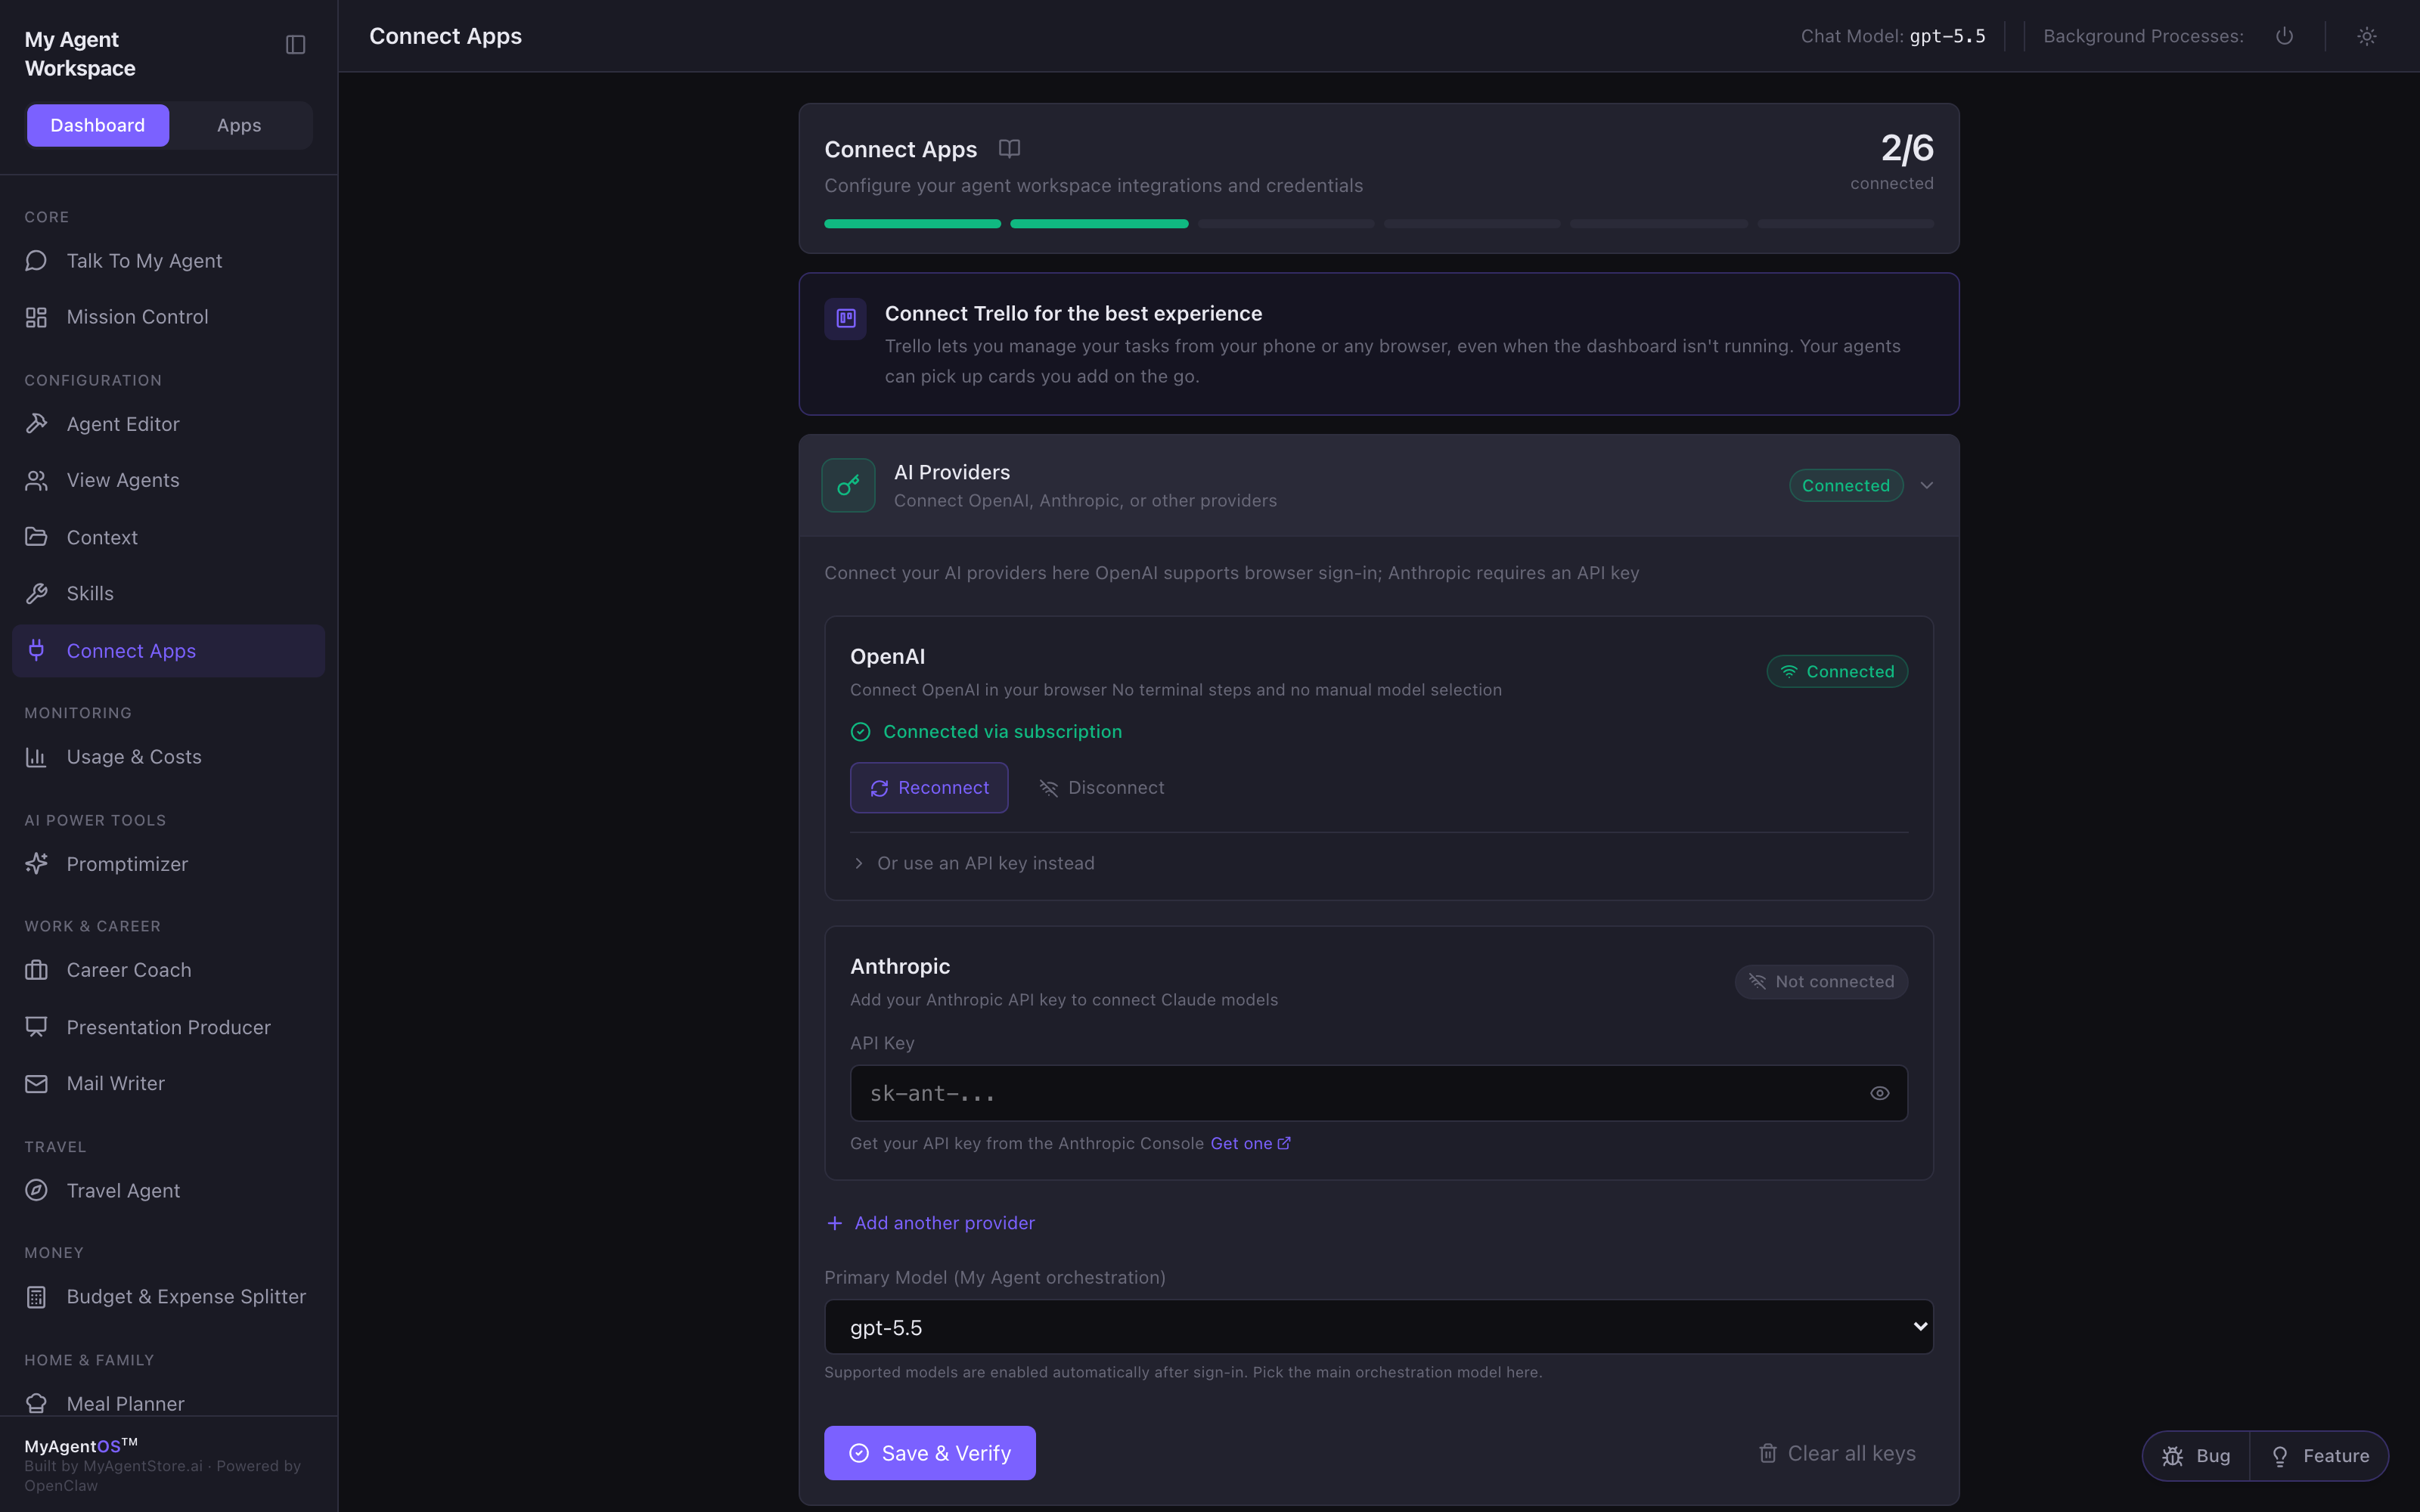
Task: Click the Connect Apps plug icon
Action: coord(36,651)
